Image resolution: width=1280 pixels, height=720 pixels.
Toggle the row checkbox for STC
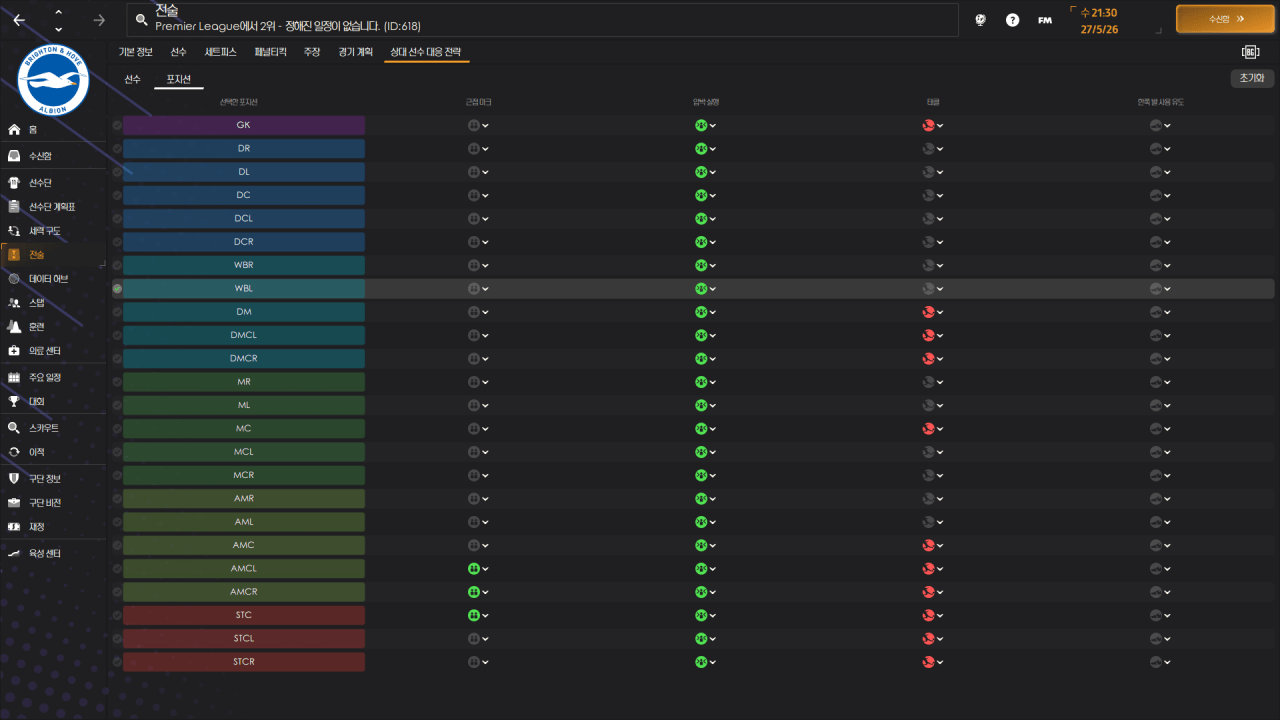point(117,615)
